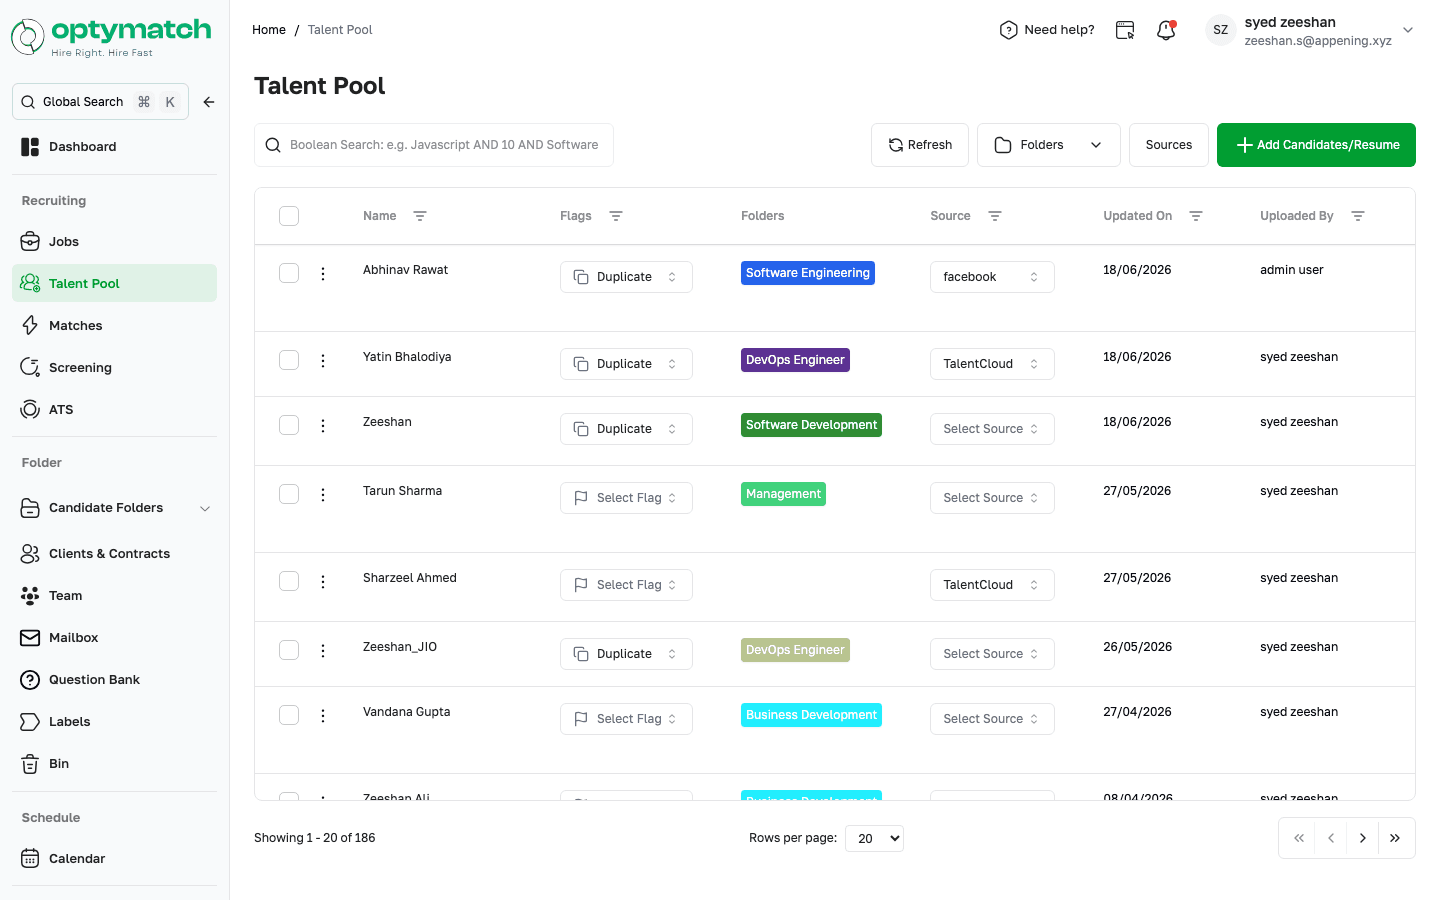Filter the Name column
This screenshot has width=1440, height=900.
pos(420,216)
